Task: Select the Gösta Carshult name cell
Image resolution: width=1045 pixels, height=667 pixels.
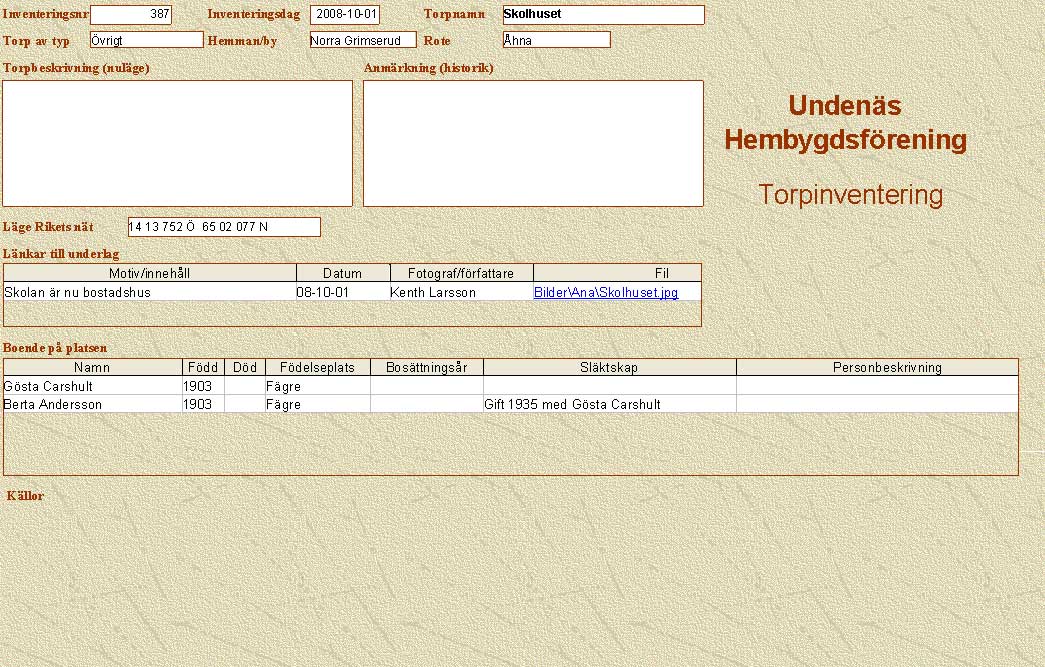Action: [92, 386]
